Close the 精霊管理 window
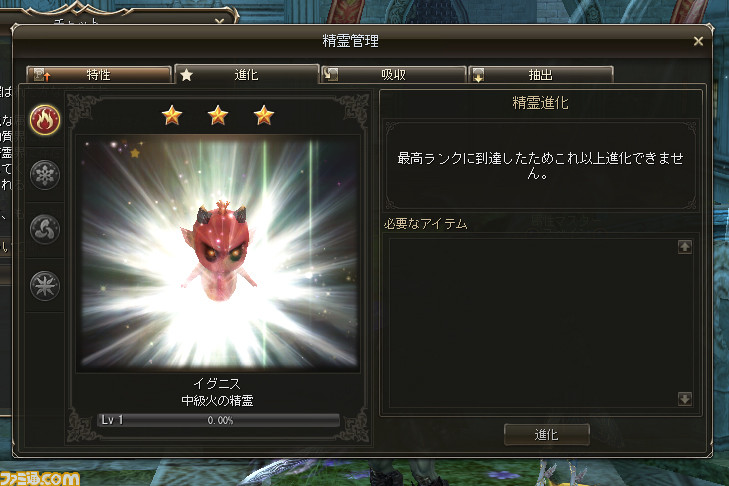729x486 pixels. coord(698,41)
